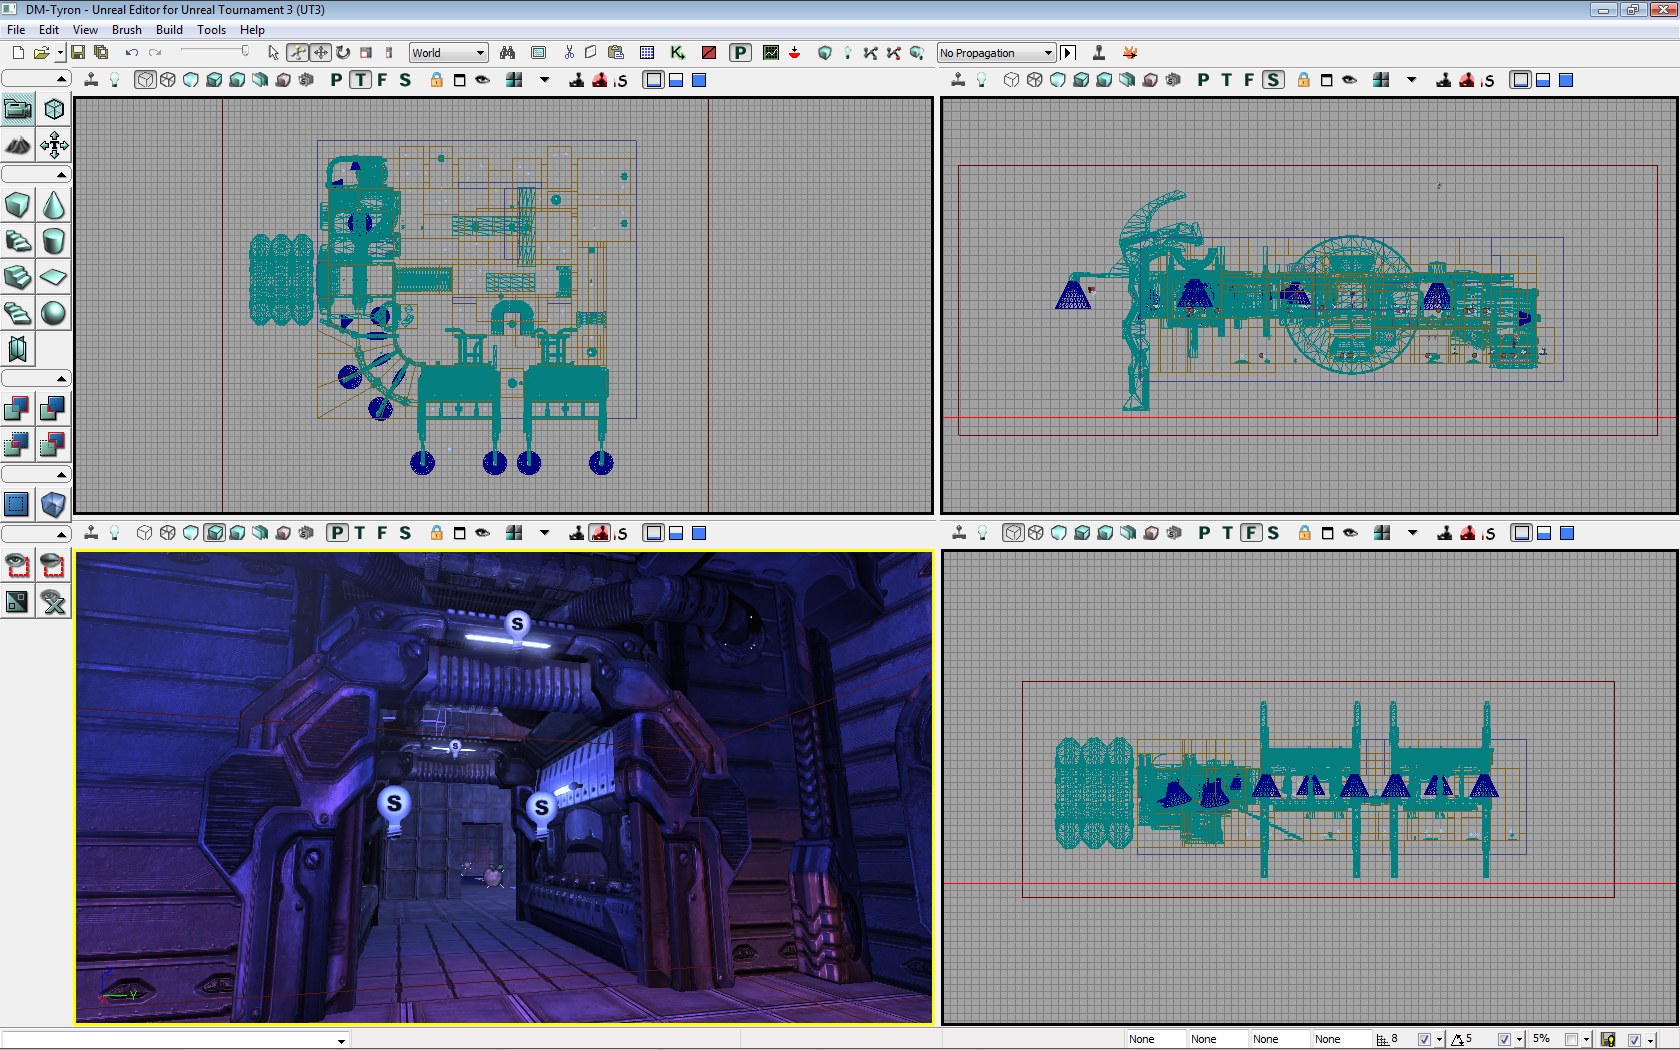Open the File menu

pyautogui.click(x=16, y=30)
